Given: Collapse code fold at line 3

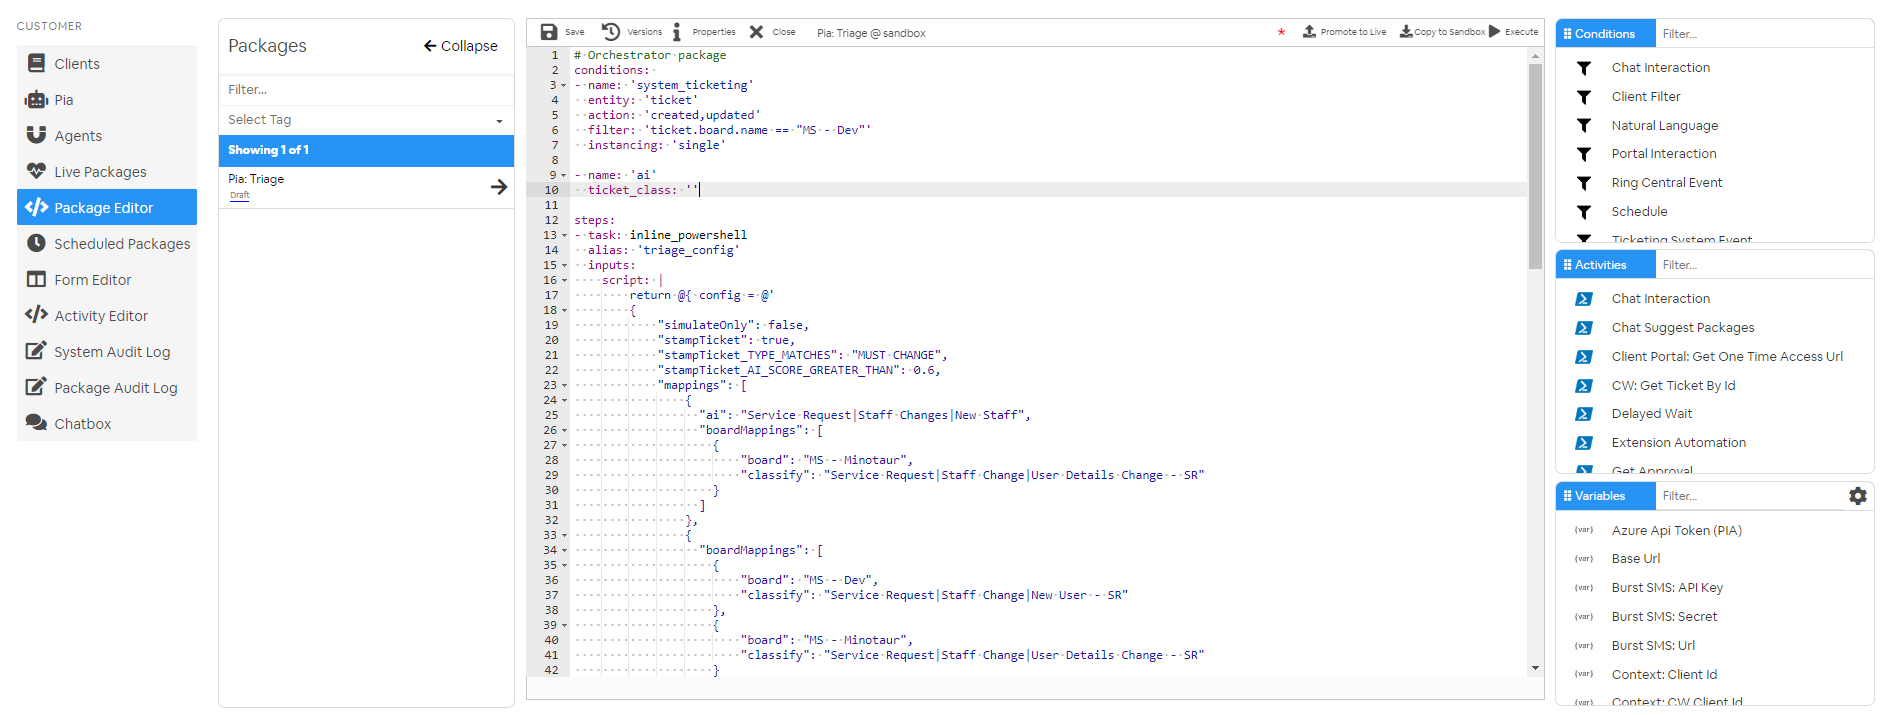Looking at the screenshot, I should point(564,86).
